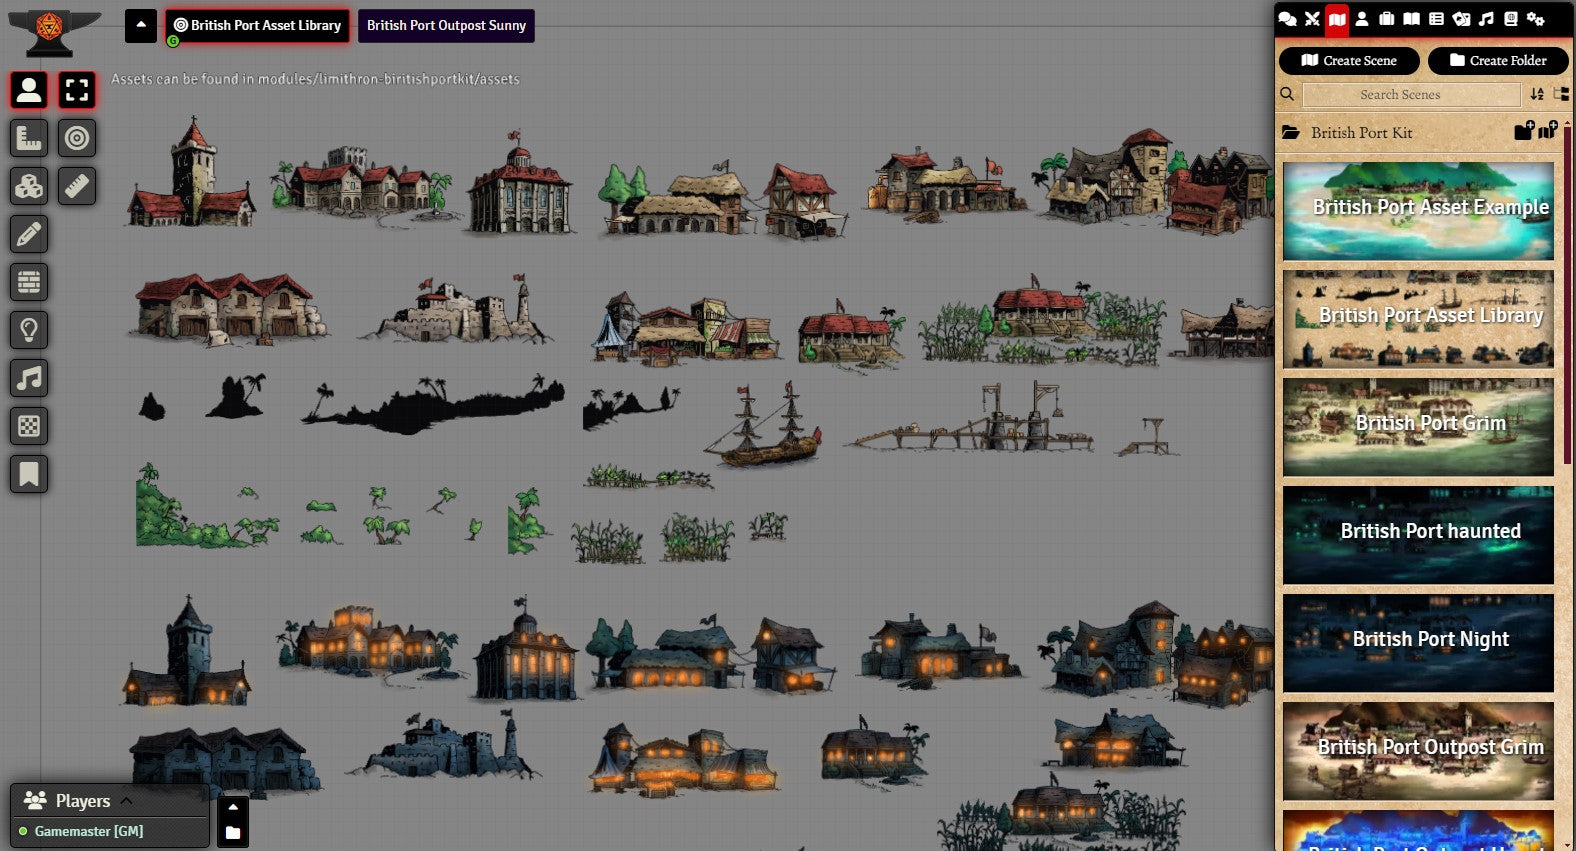Toggle sort mode with the A-Z icon
The width and height of the screenshot is (1576, 851).
[1537, 94]
